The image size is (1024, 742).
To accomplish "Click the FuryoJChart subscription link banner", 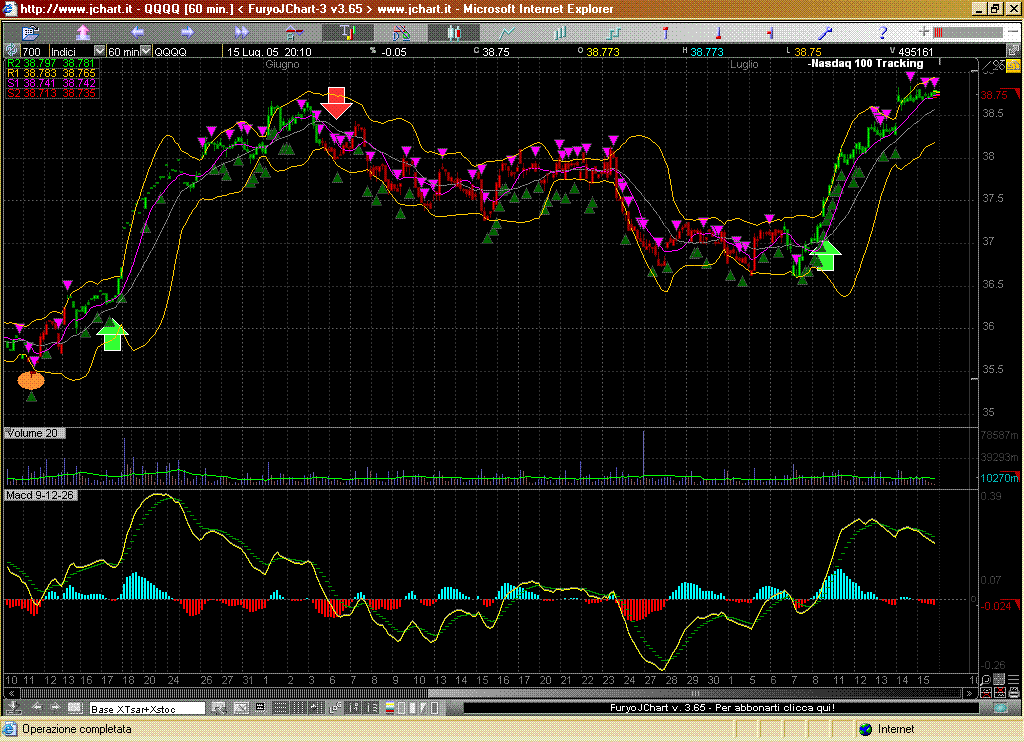I will pos(721,708).
